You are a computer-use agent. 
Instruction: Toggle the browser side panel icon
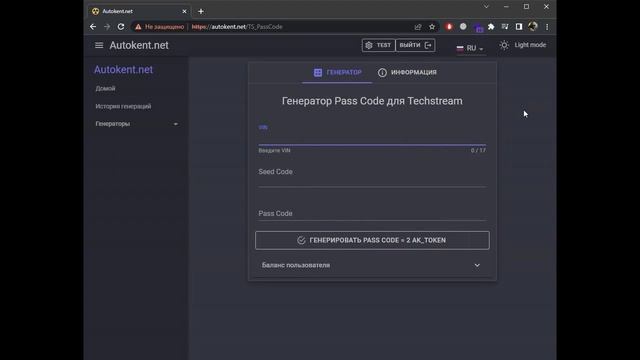(519, 27)
